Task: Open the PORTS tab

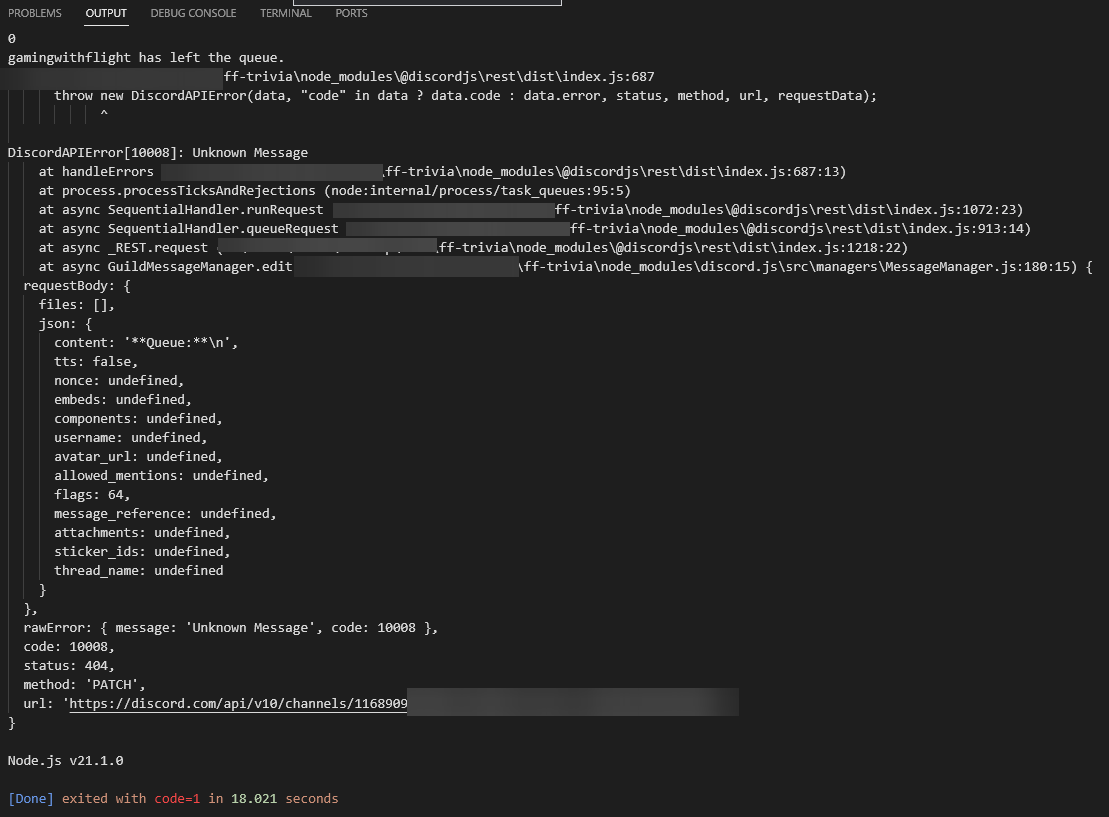Action: (352, 13)
